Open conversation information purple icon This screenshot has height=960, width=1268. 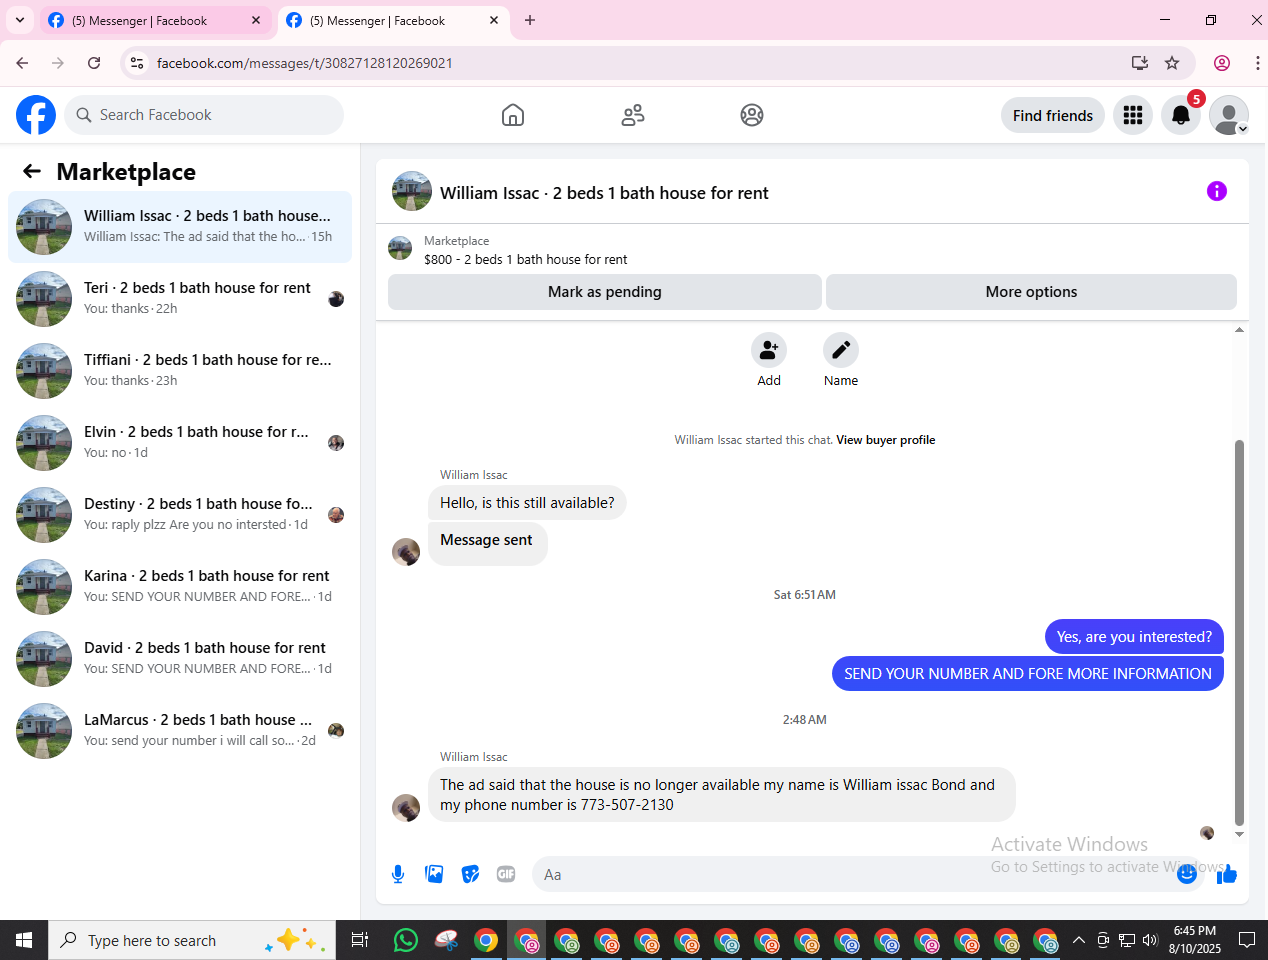[1217, 191]
